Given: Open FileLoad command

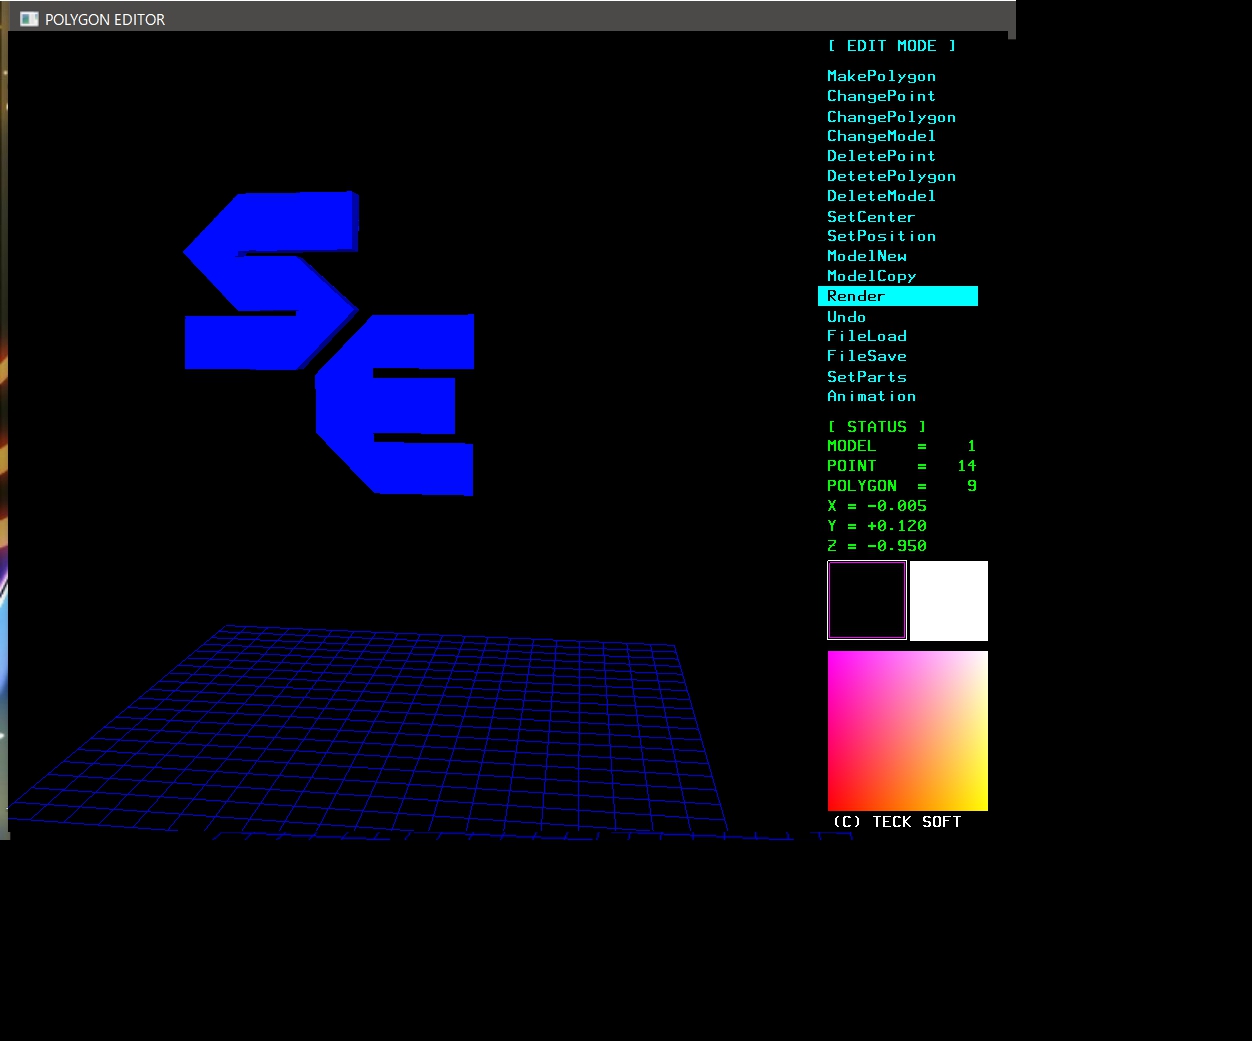Looking at the screenshot, I should point(866,336).
